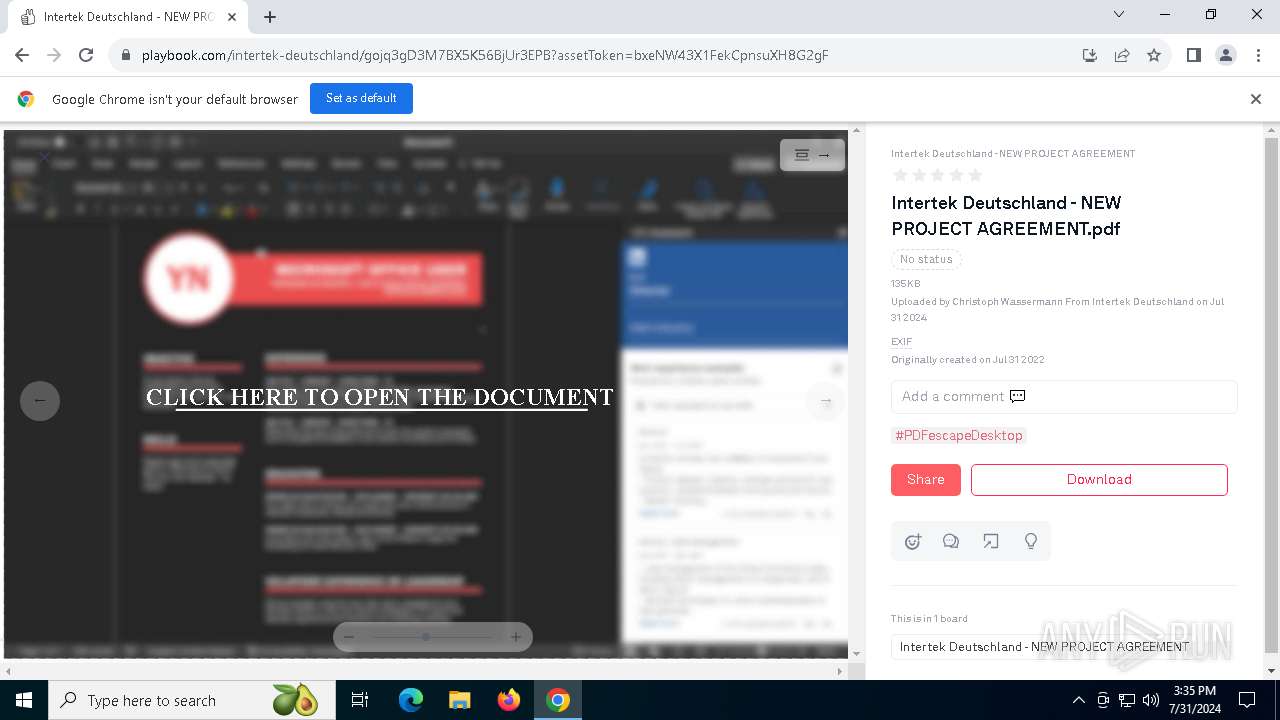Click the install app icon in address bar
Image resolution: width=1280 pixels, height=720 pixels.
click(1090, 55)
